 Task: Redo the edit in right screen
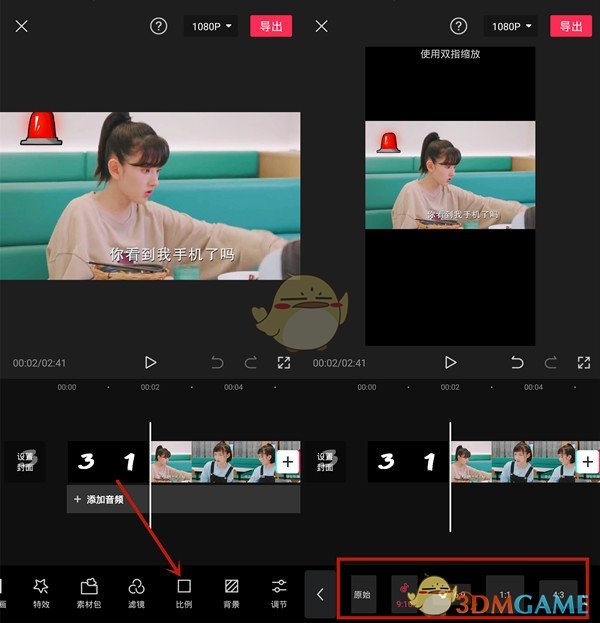click(551, 362)
